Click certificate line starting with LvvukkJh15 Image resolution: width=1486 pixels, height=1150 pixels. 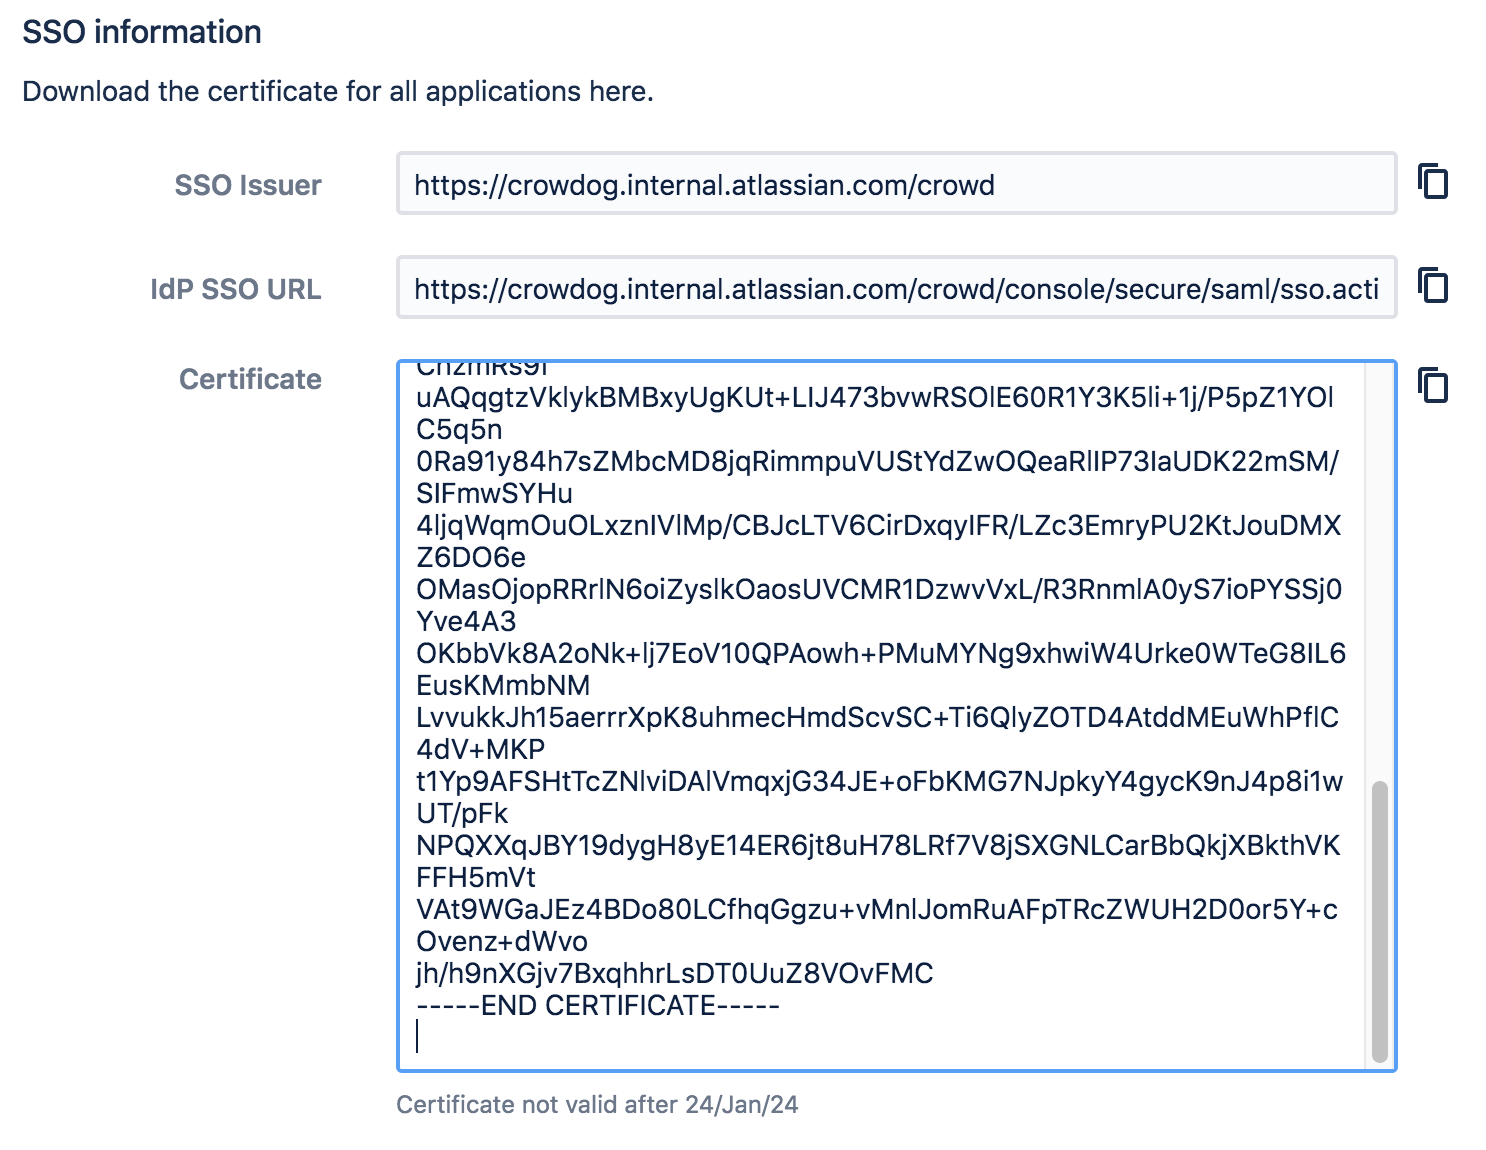tap(876, 718)
